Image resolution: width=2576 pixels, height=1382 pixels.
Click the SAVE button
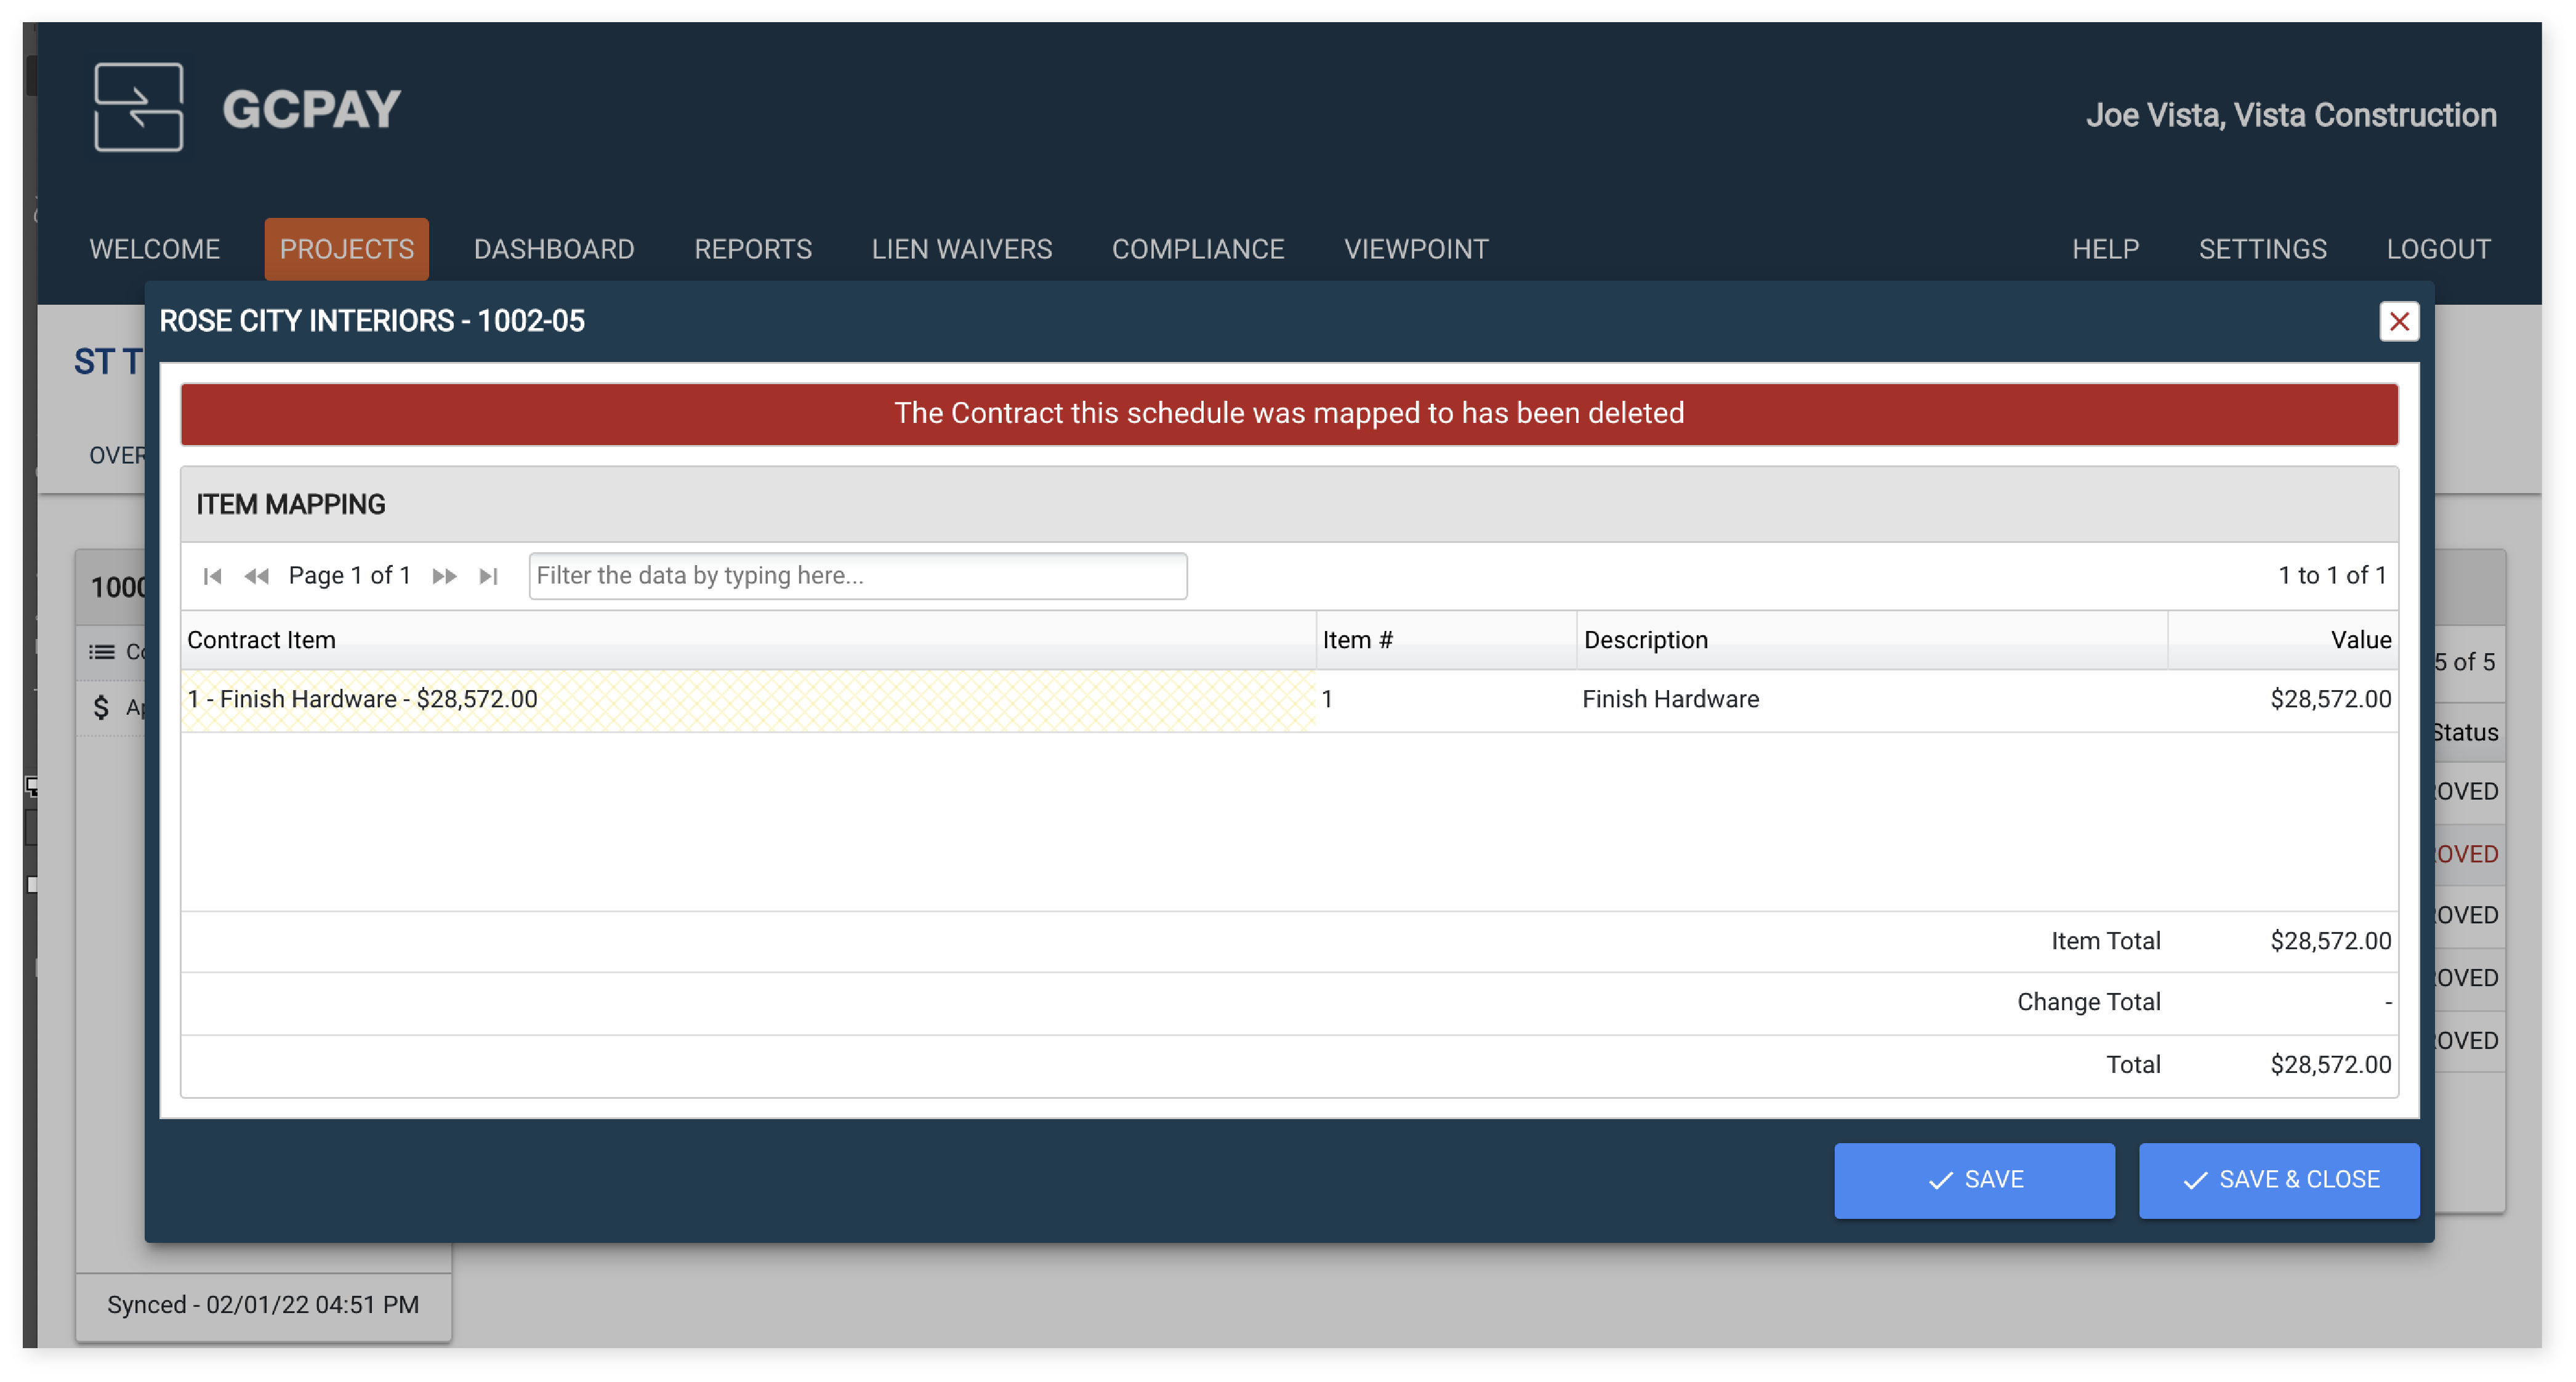(1973, 1180)
